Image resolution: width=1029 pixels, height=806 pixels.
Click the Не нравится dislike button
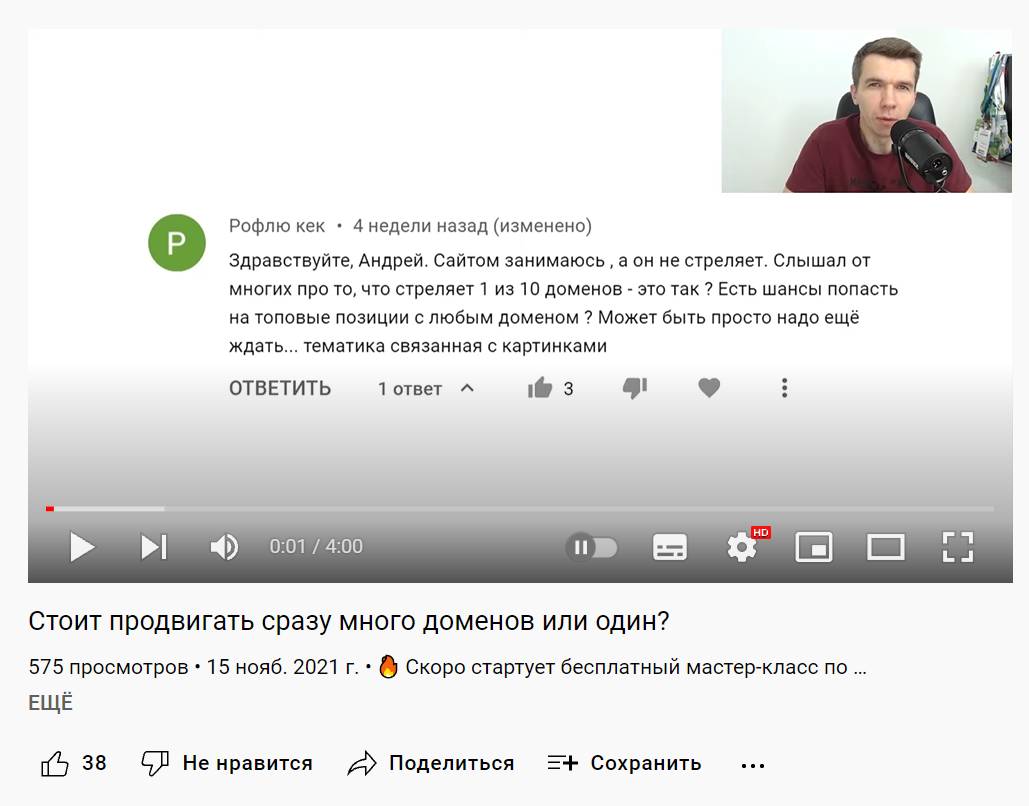click(227, 763)
